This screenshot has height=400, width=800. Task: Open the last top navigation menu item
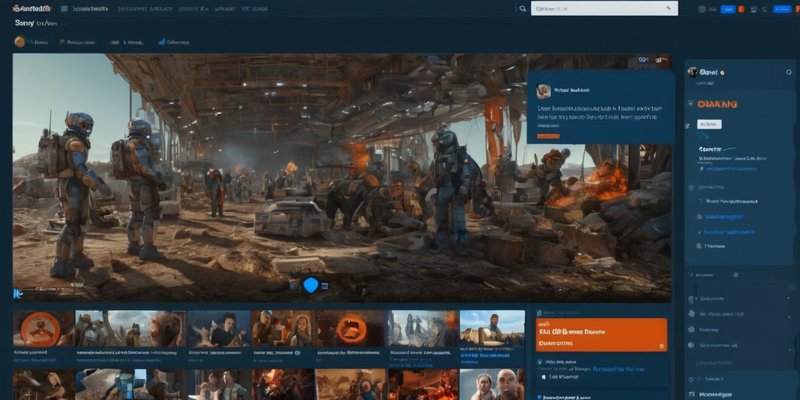pos(254,9)
